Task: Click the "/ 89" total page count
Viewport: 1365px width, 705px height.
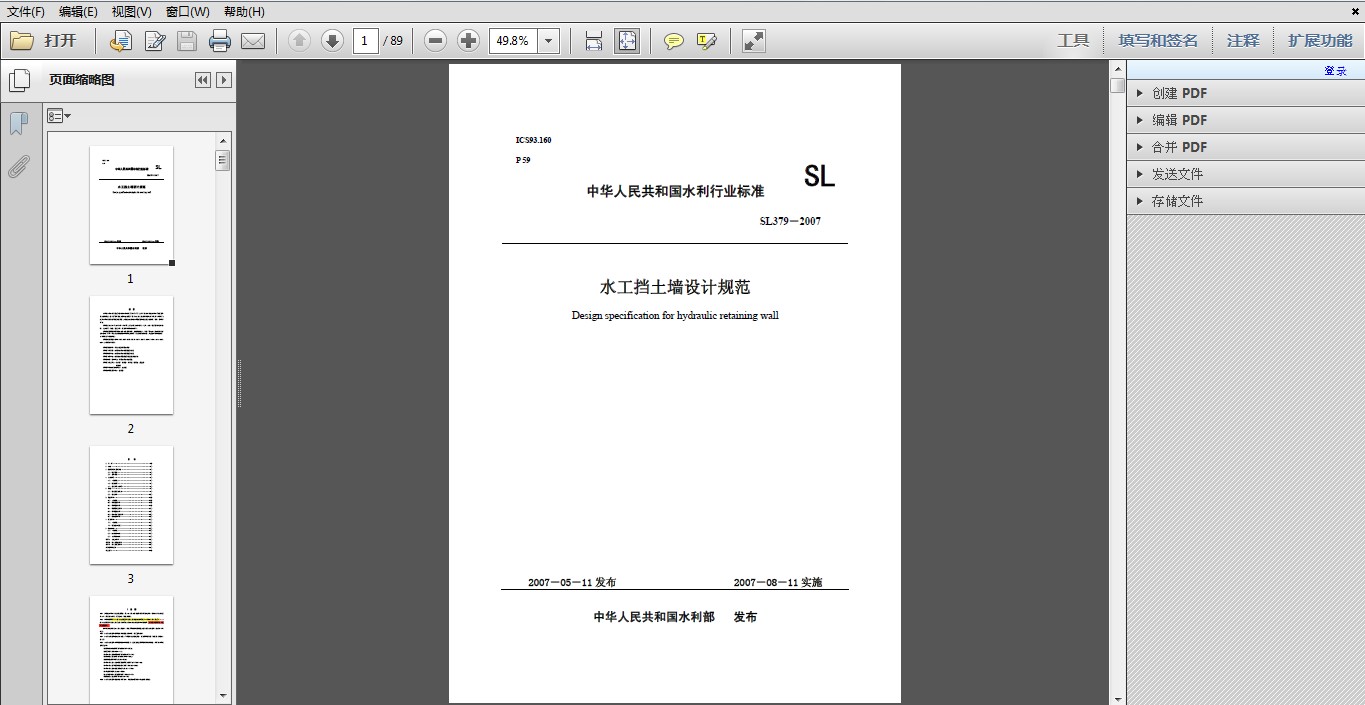Action: click(393, 41)
